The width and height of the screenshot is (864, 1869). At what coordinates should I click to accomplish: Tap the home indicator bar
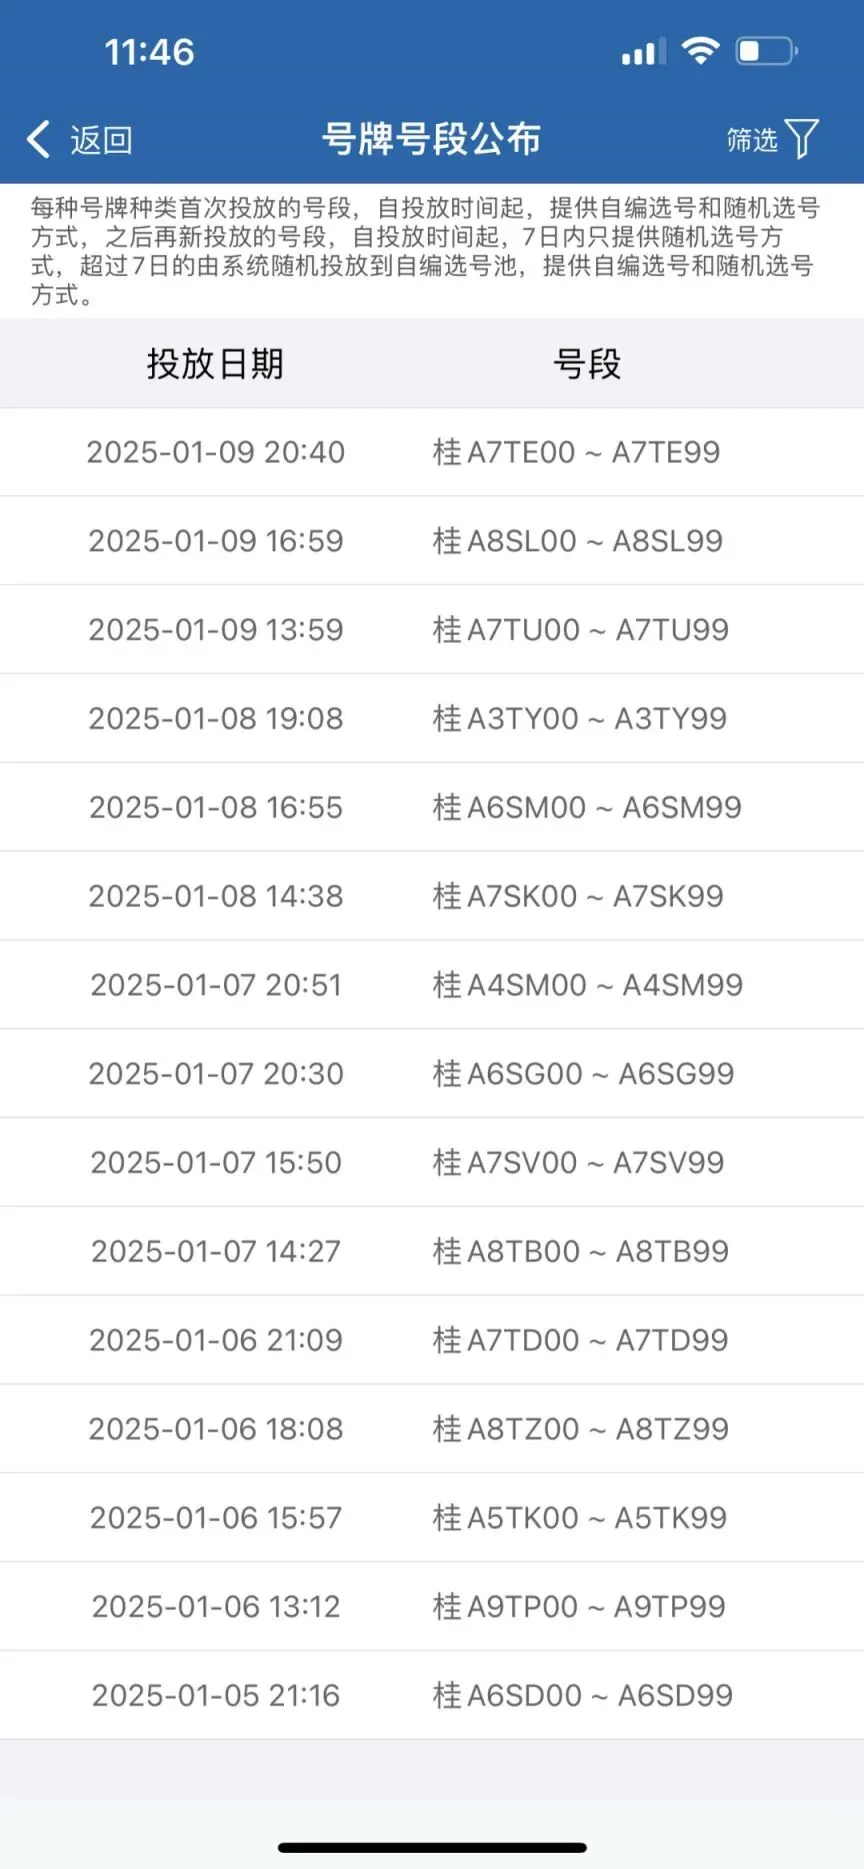pyautogui.click(x=432, y=1847)
